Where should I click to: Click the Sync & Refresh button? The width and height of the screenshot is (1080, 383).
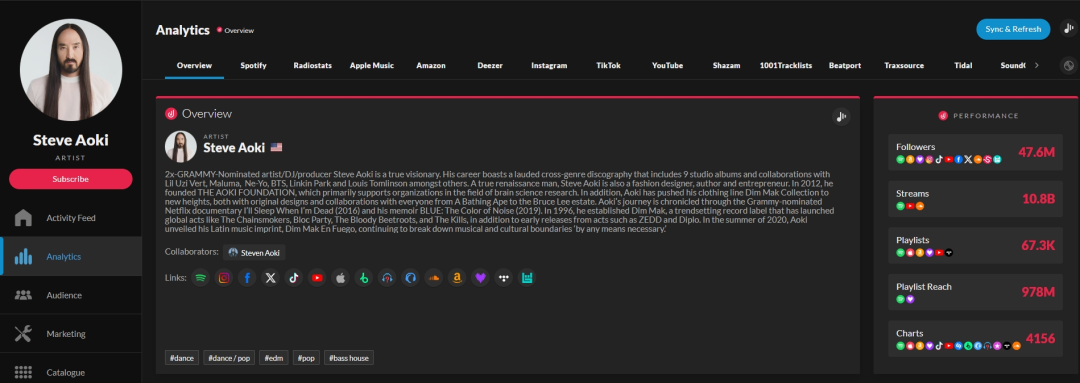(x=1013, y=29)
